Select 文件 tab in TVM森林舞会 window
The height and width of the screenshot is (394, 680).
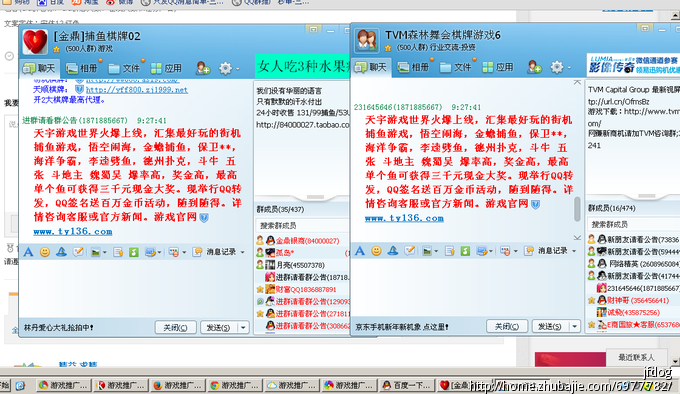tap(456, 67)
